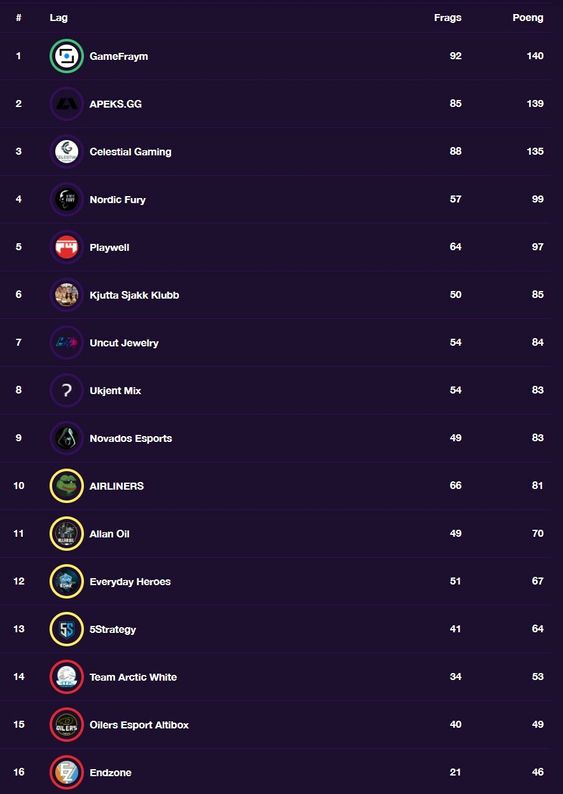This screenshot has height=794, width=563.
Task: Sort by the Frags column header
Action: click(x=448, y=18)
